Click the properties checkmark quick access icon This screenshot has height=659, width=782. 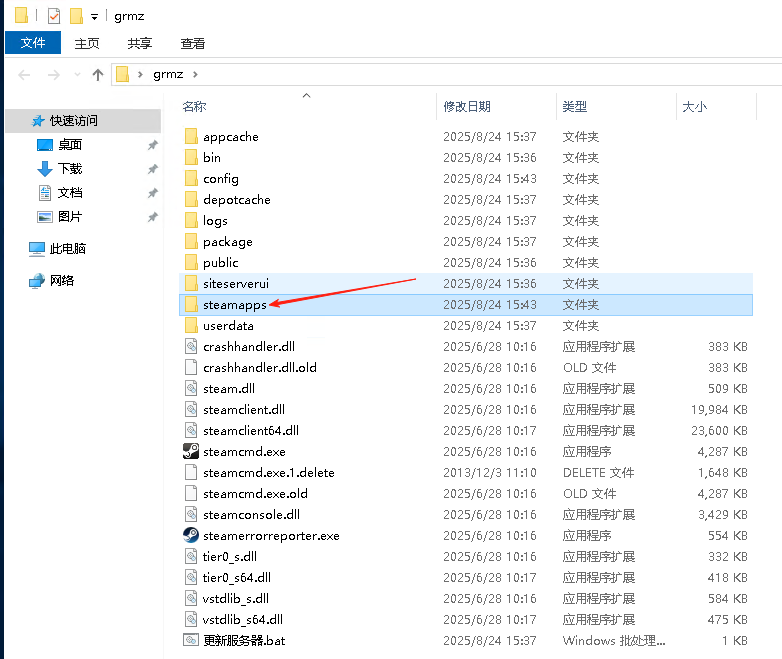point(54,16)
